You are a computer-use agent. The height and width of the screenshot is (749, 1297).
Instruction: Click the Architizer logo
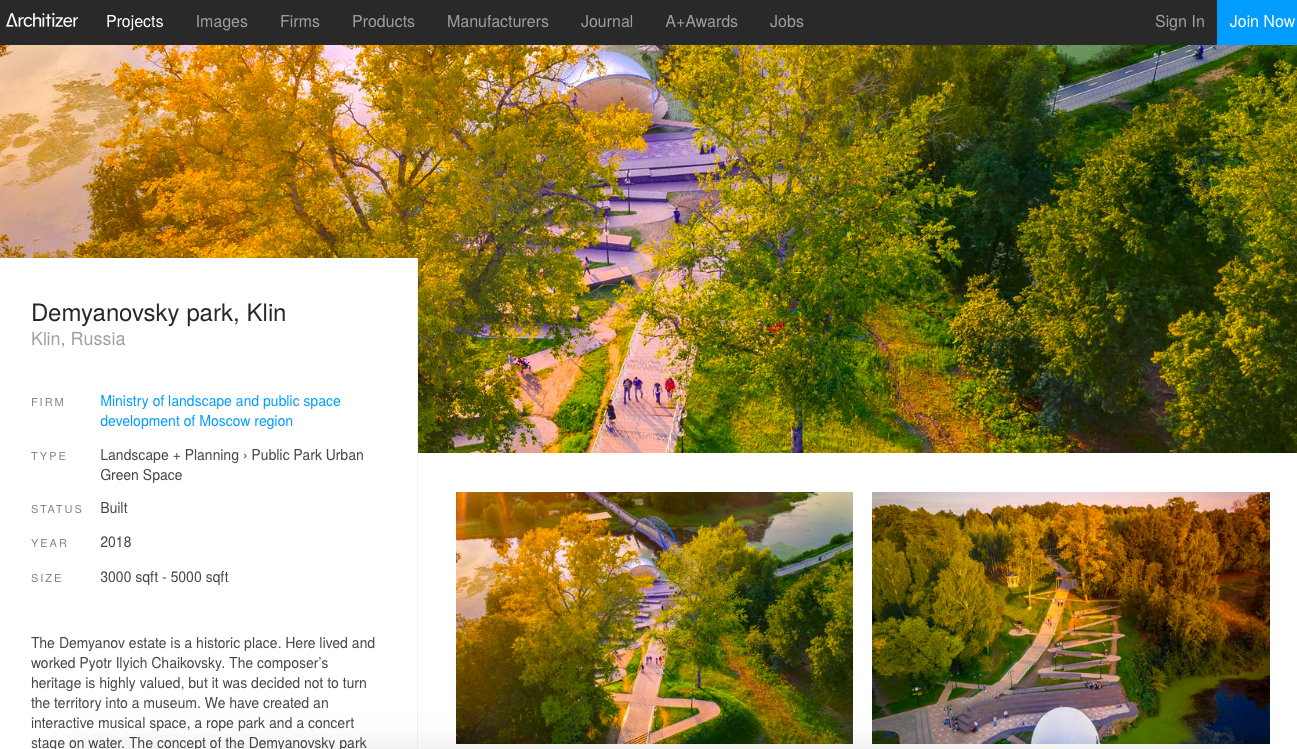pyautogui.click(x=42, y=21)
